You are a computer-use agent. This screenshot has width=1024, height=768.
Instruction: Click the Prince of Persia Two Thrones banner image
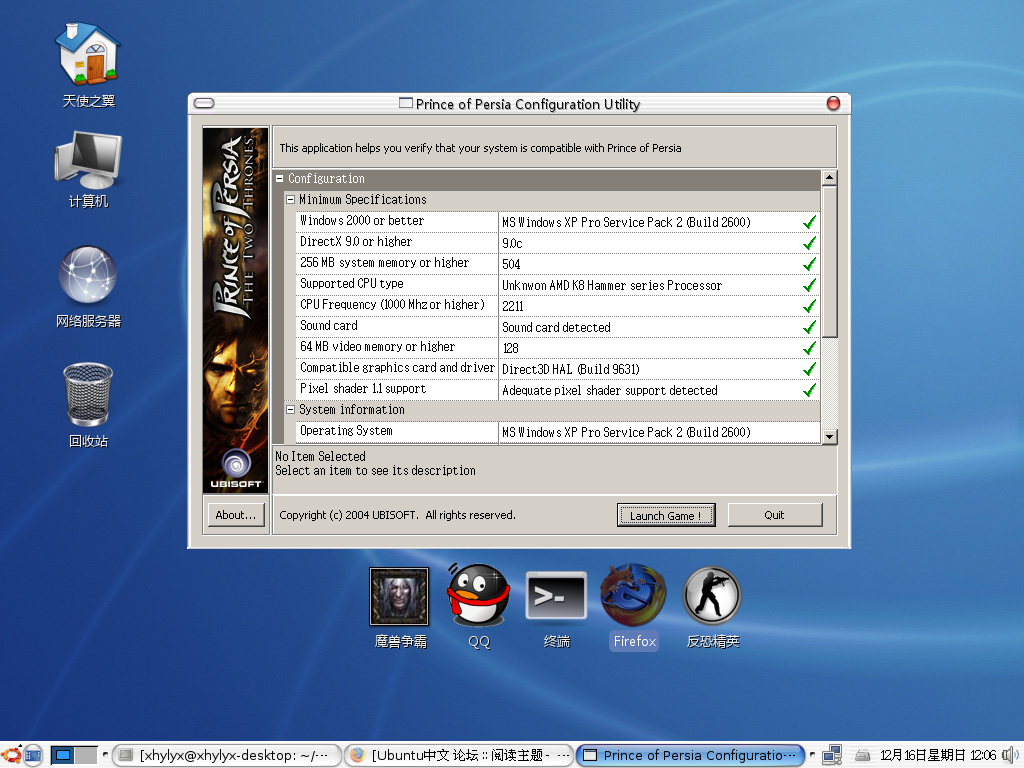tap(236, 310)
